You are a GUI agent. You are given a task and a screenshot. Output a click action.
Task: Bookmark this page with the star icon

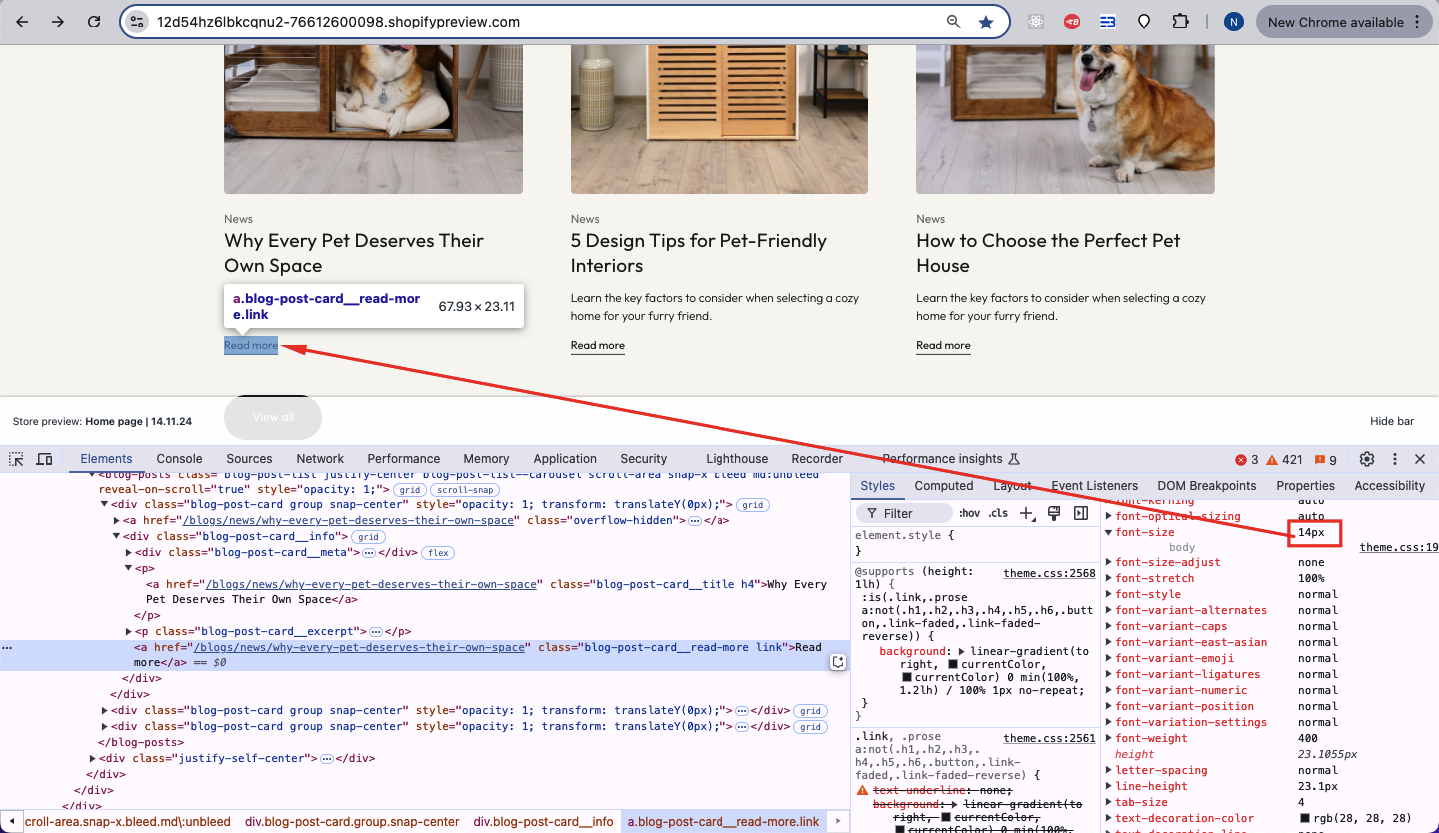(986, 22)
